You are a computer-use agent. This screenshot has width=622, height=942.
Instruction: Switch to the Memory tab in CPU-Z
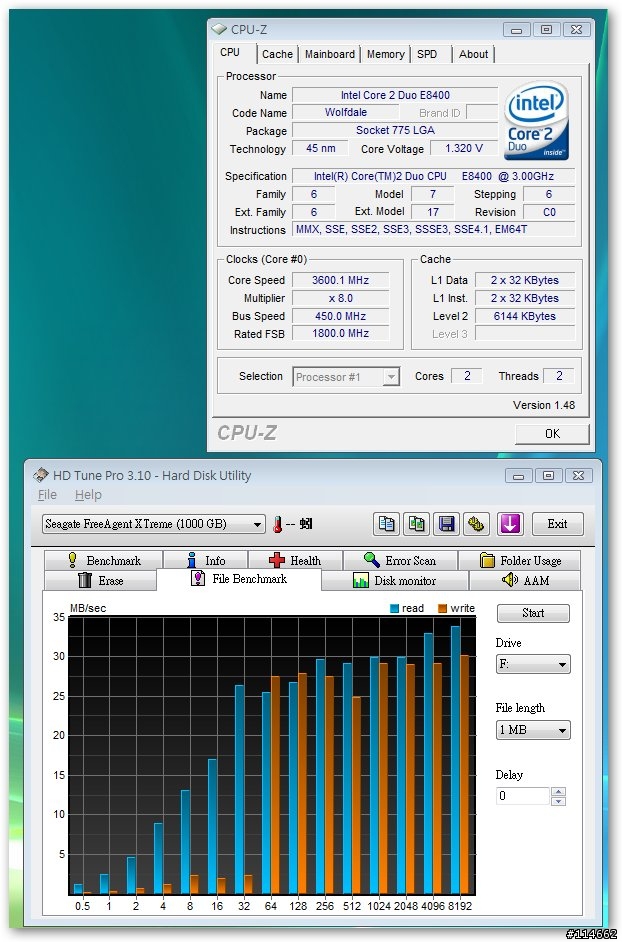[385, 54]
